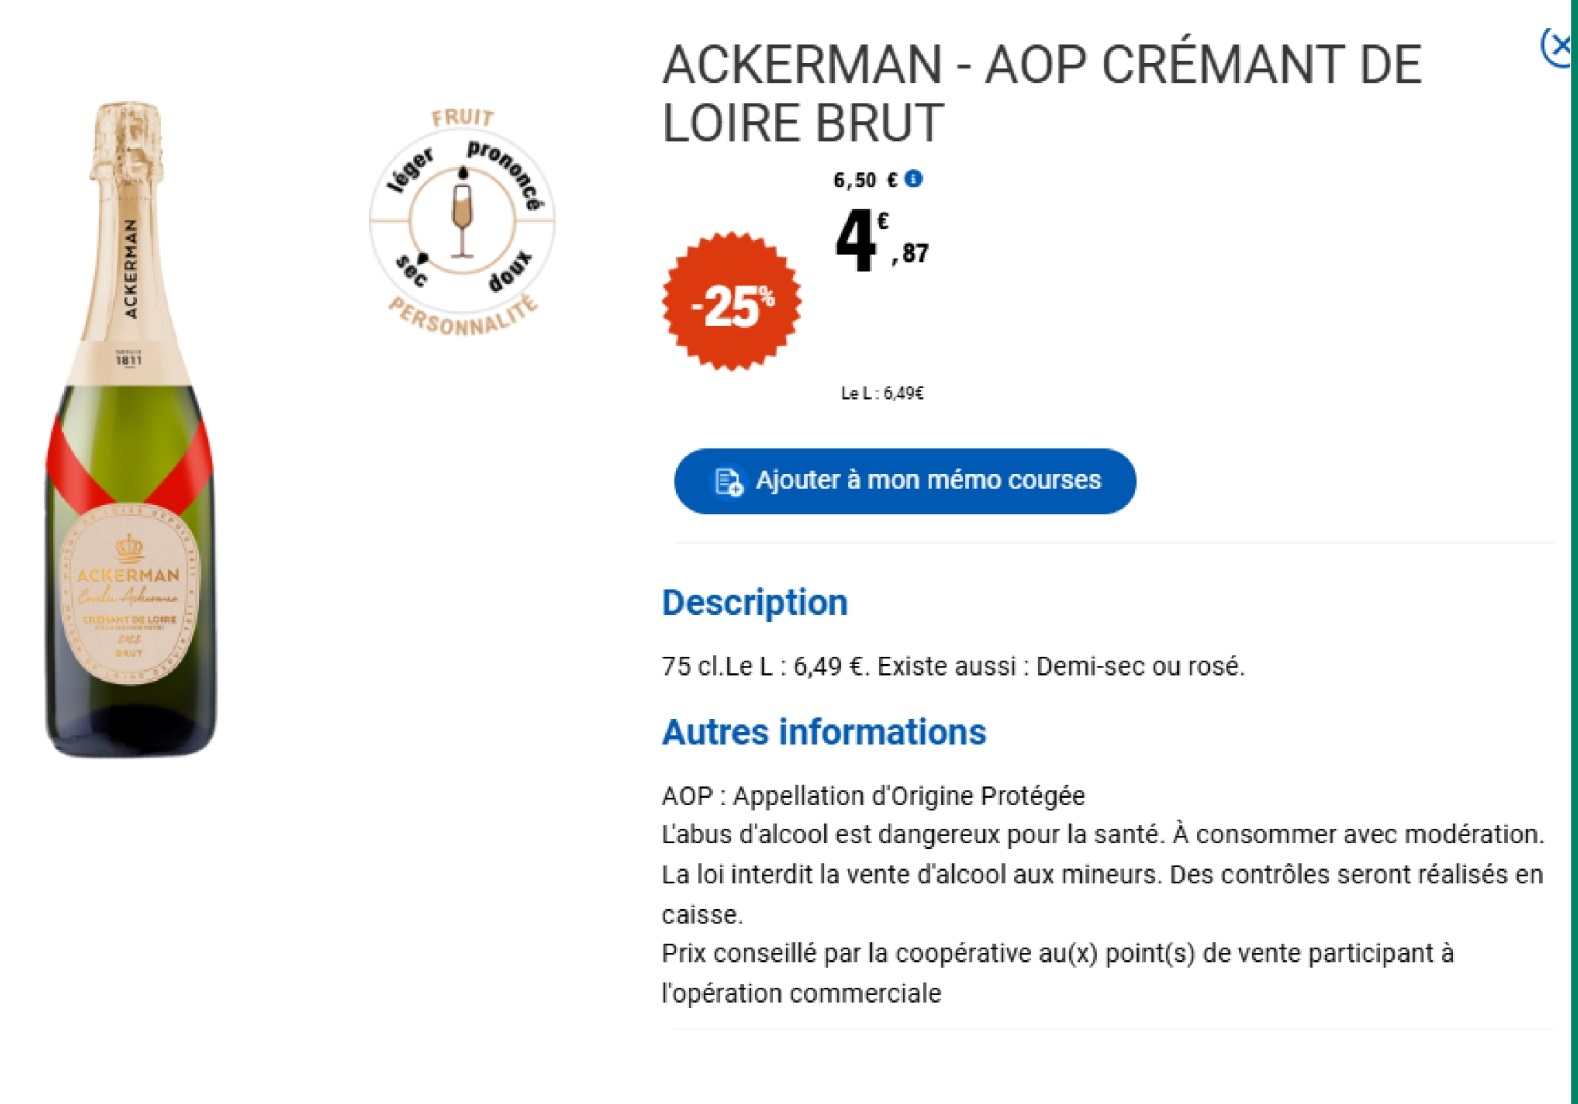Click the Description heading
The image size is (1578, 1104).
755,603
